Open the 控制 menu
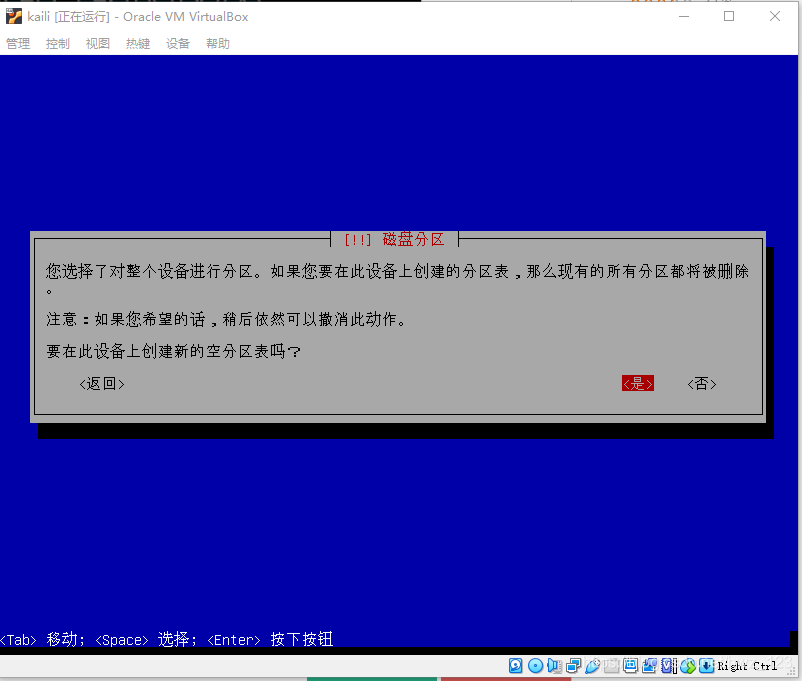Screen dimensions: 802x681 57,43
